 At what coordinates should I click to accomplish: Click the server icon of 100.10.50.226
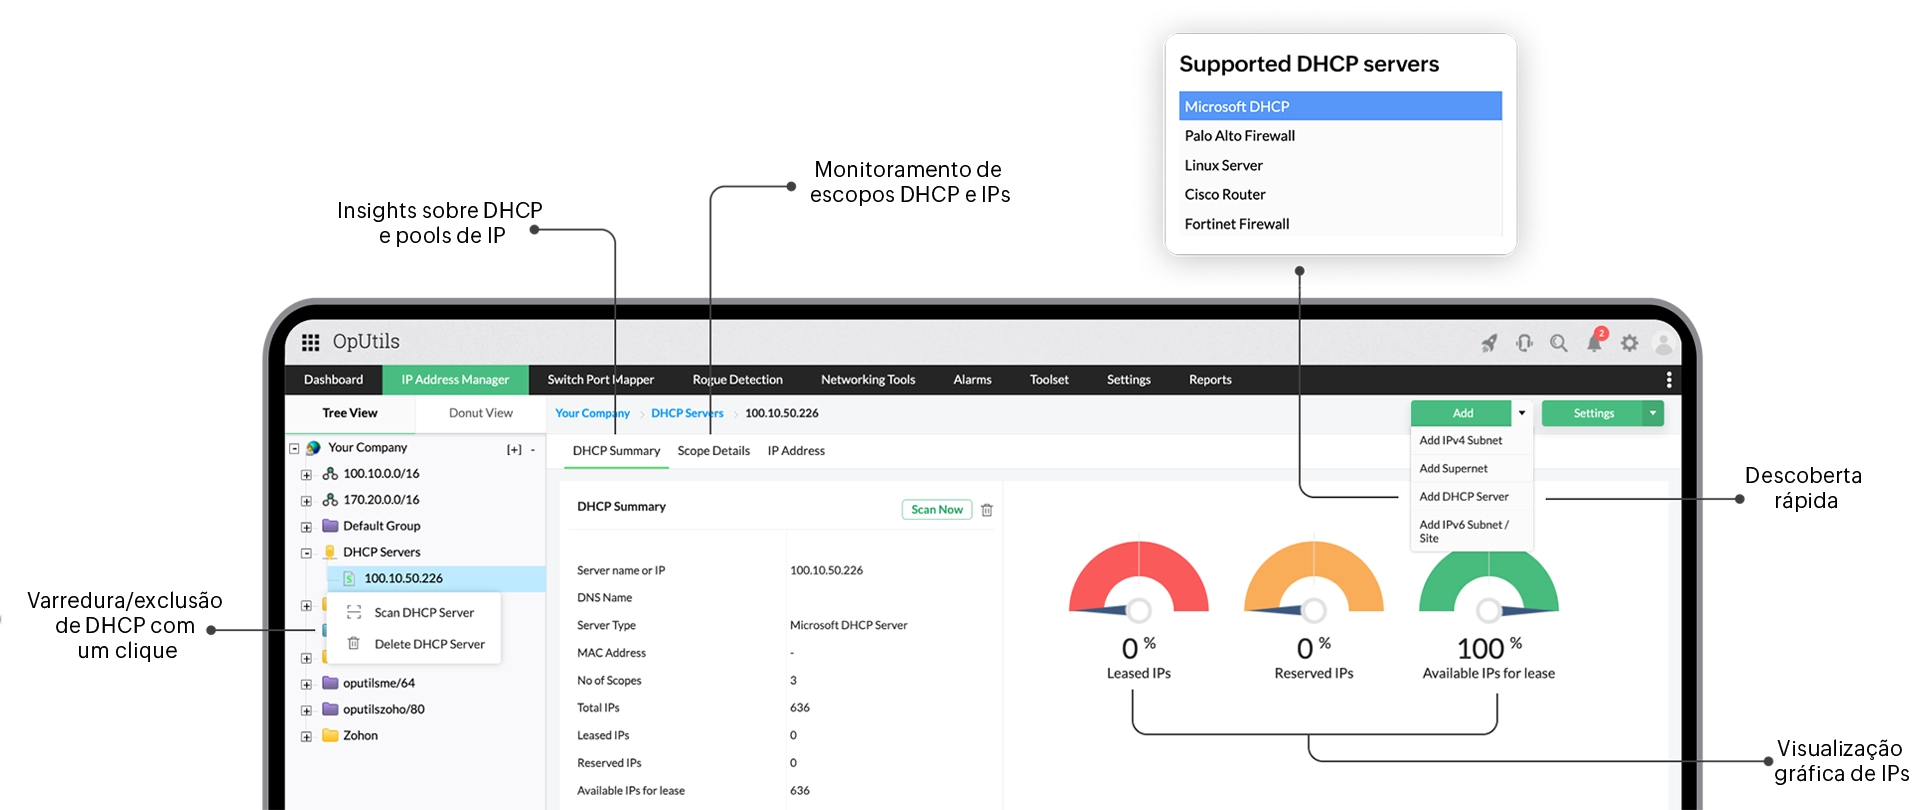pos(349,578)
